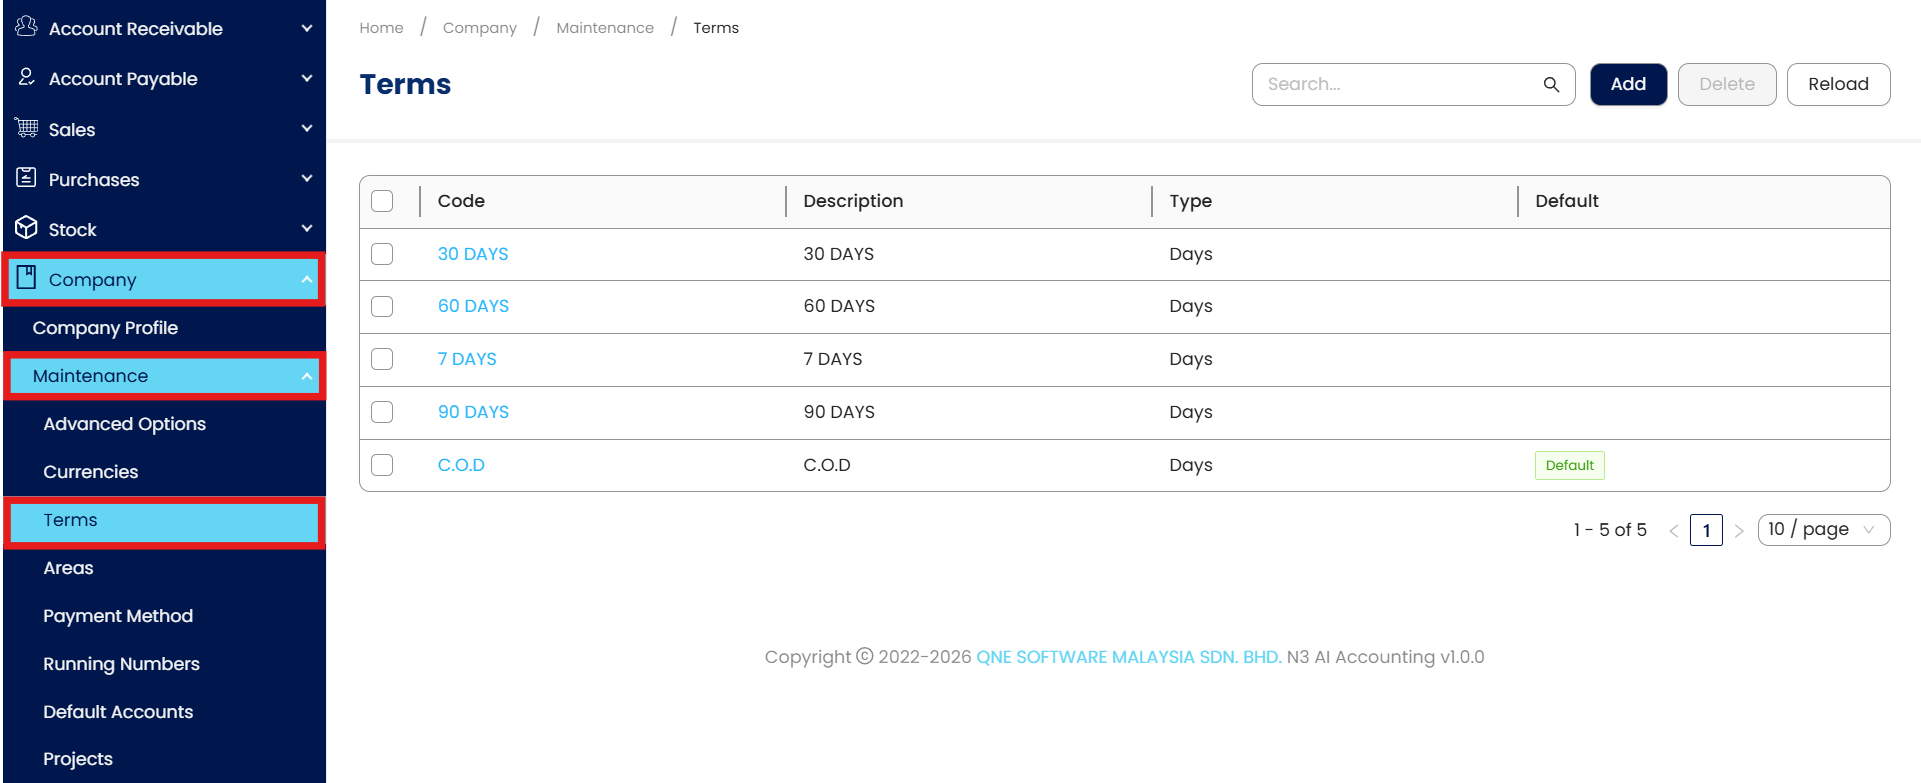Viewport: 1921px width, 783px height.
Task: Select the C.O.D row checkbox
Action: pyautogui.click(x=382, y=465)
